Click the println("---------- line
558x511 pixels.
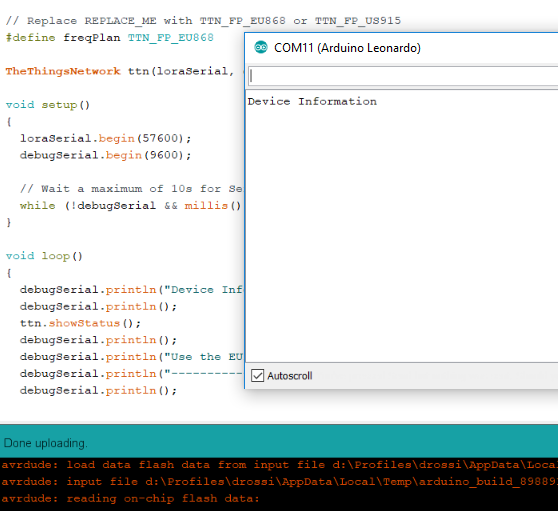[x=131, y=373]
